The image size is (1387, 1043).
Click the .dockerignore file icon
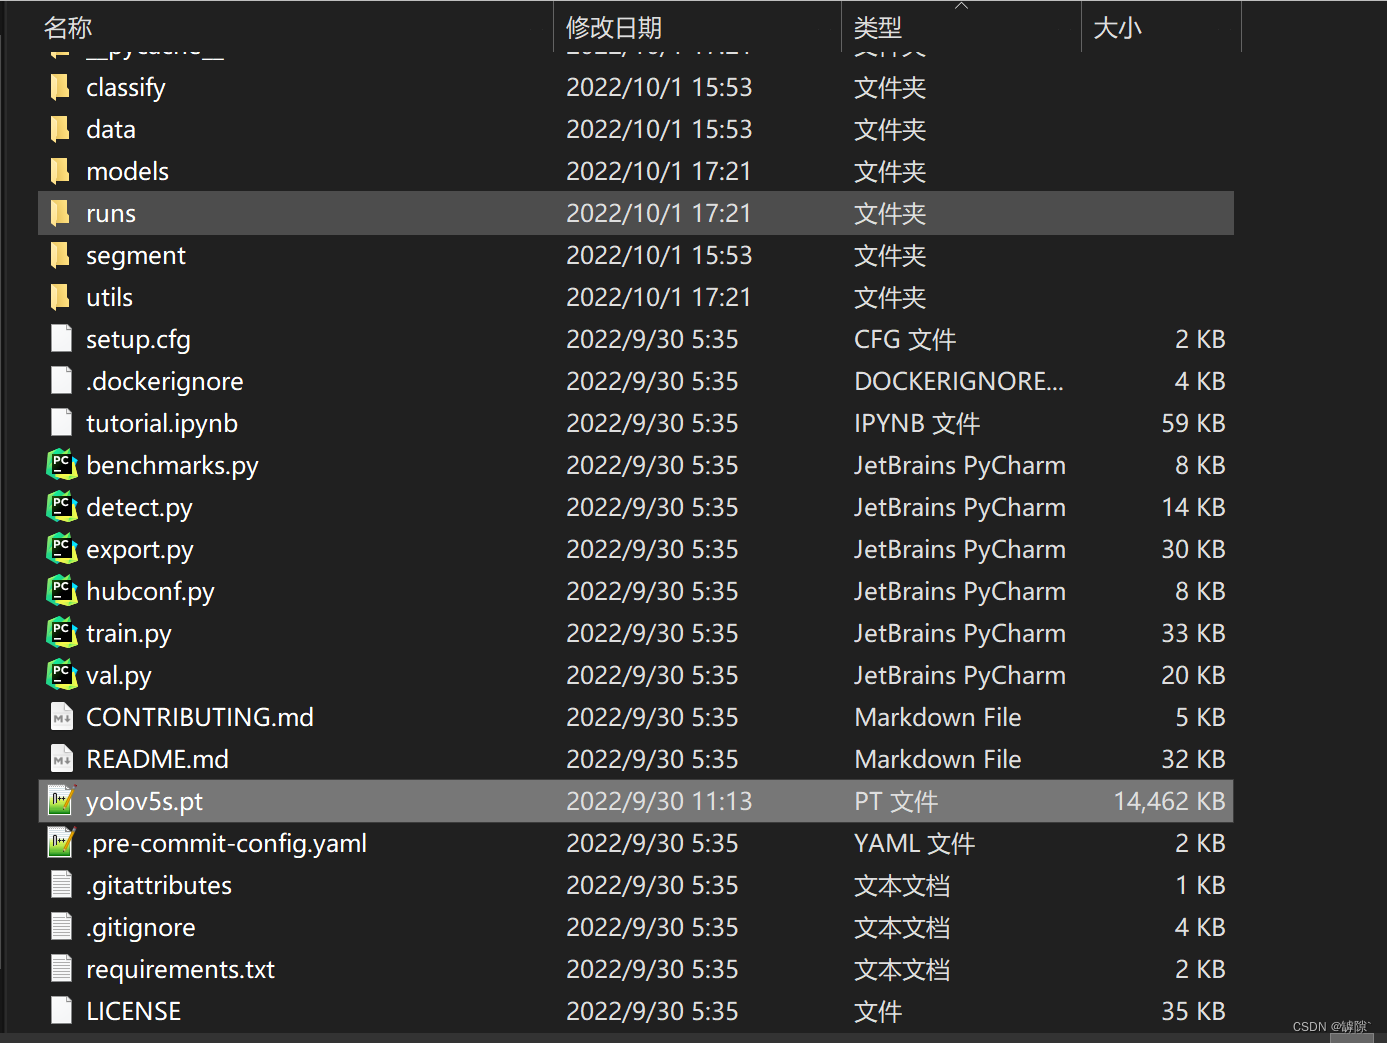coord(61,381)
